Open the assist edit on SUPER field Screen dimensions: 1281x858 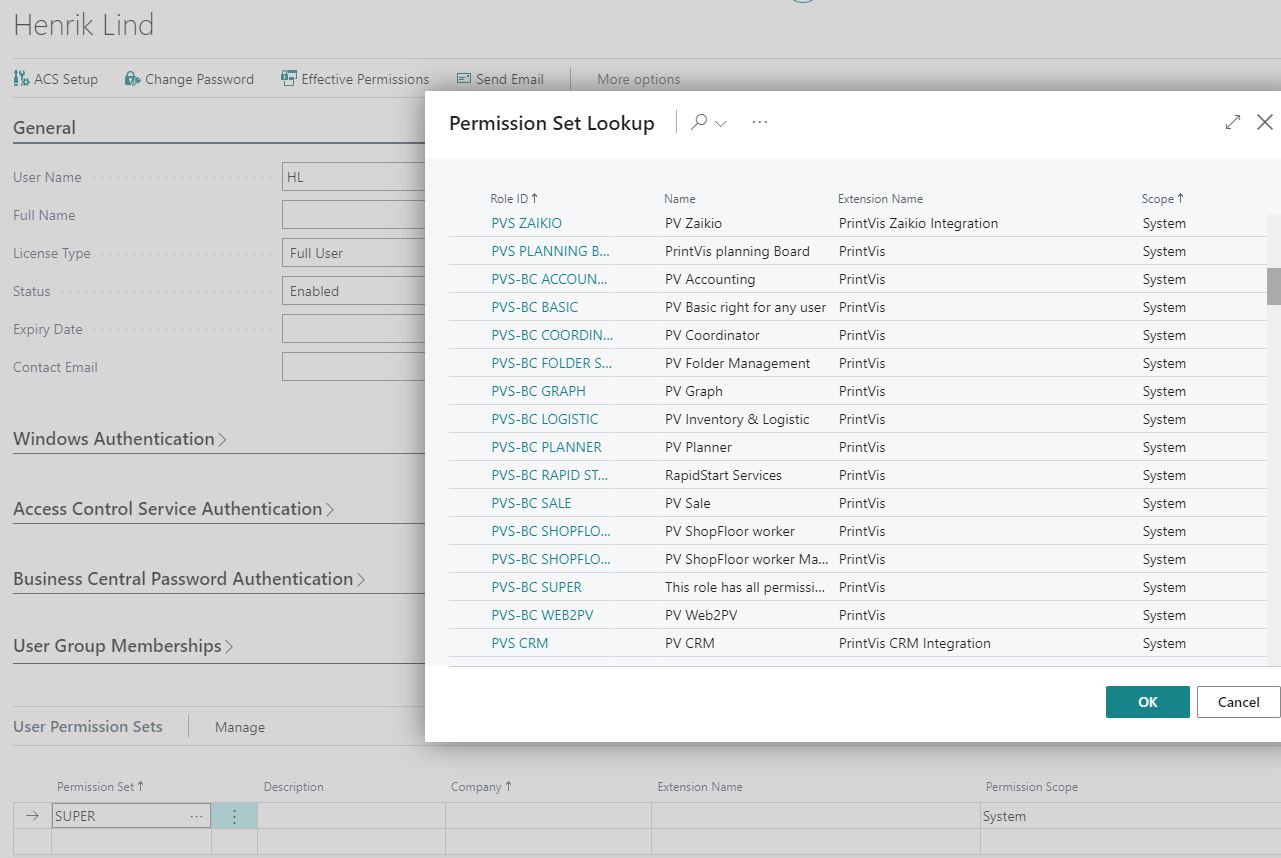click(196, 815)
